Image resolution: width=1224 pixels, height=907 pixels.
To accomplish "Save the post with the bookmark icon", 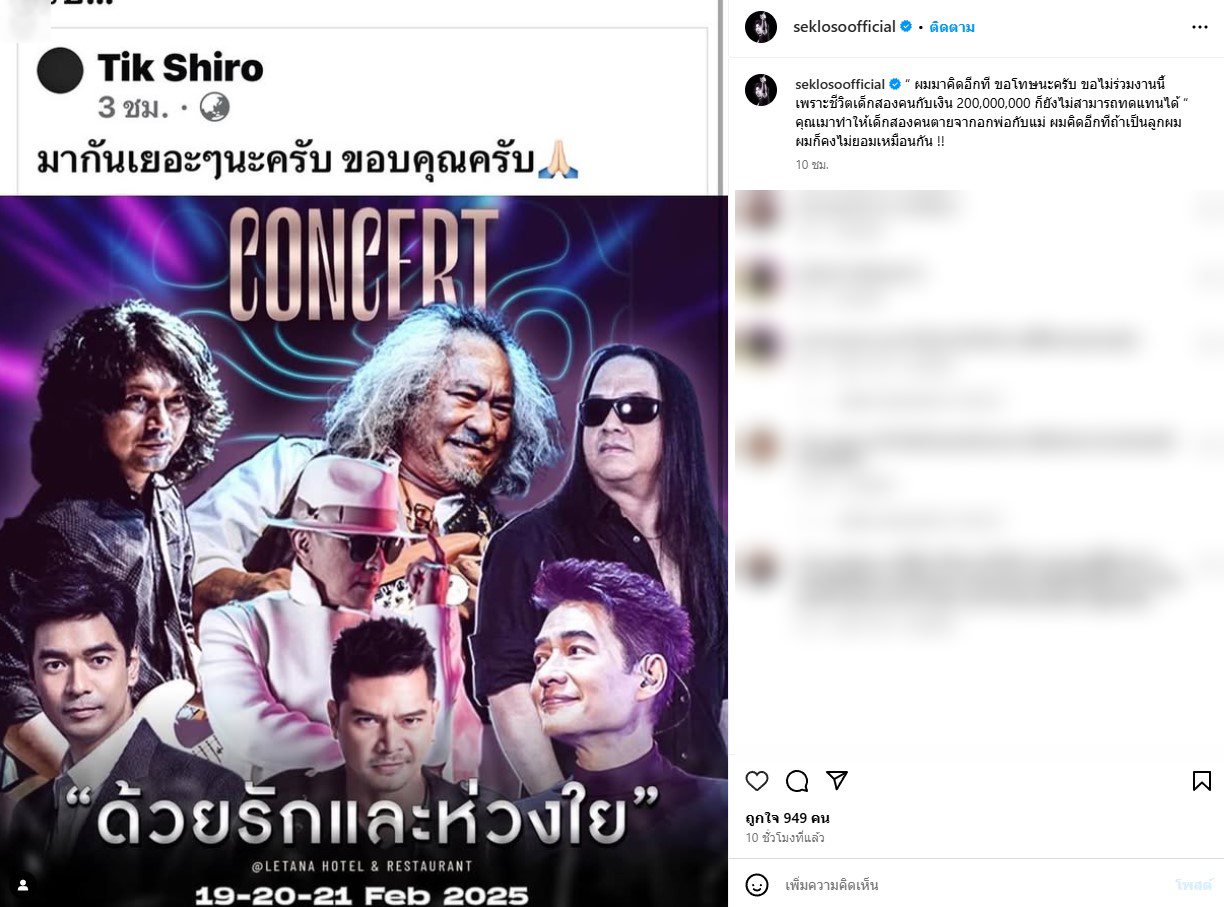I will point(1202,781).
